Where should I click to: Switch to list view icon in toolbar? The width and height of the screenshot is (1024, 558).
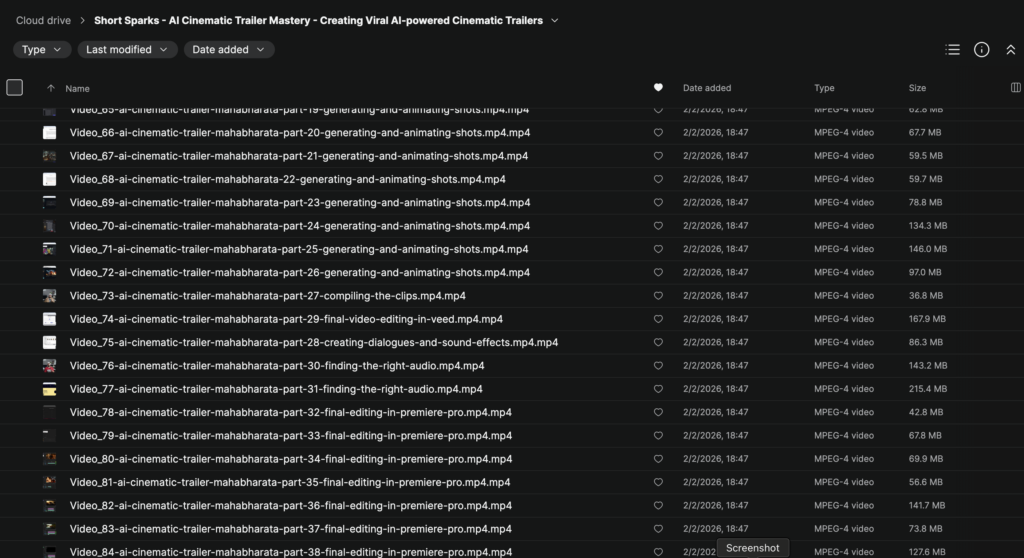[x=952, y=50]
